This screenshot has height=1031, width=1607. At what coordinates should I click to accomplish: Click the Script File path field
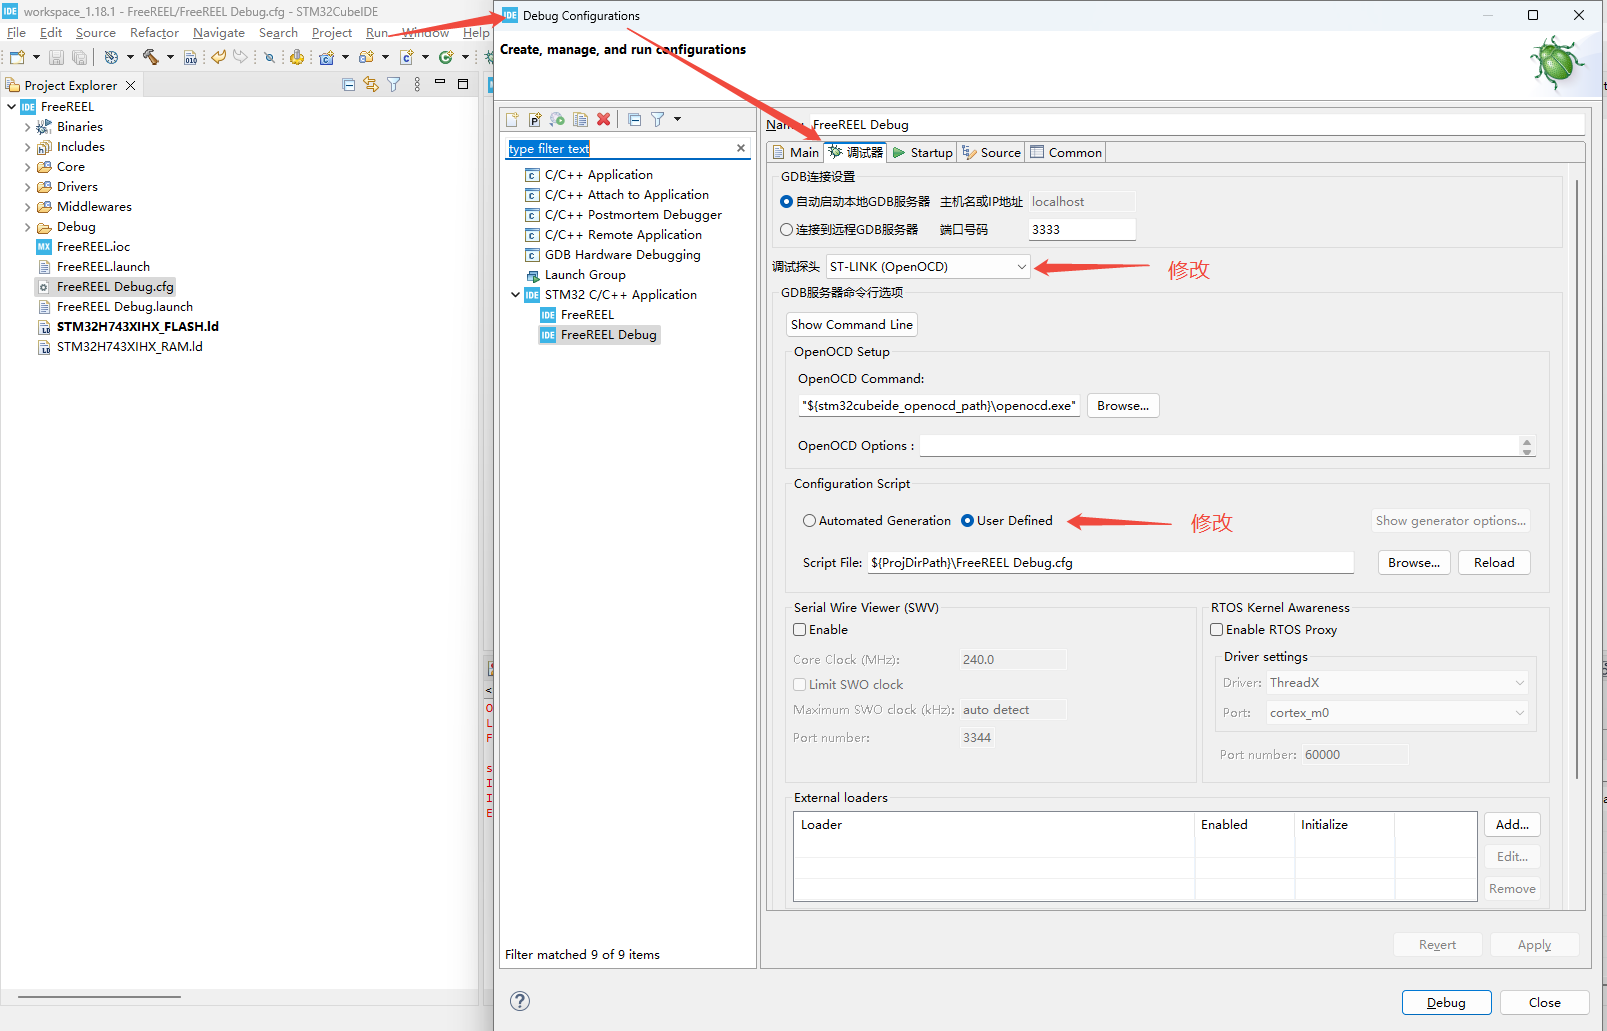pos(1111,563)
